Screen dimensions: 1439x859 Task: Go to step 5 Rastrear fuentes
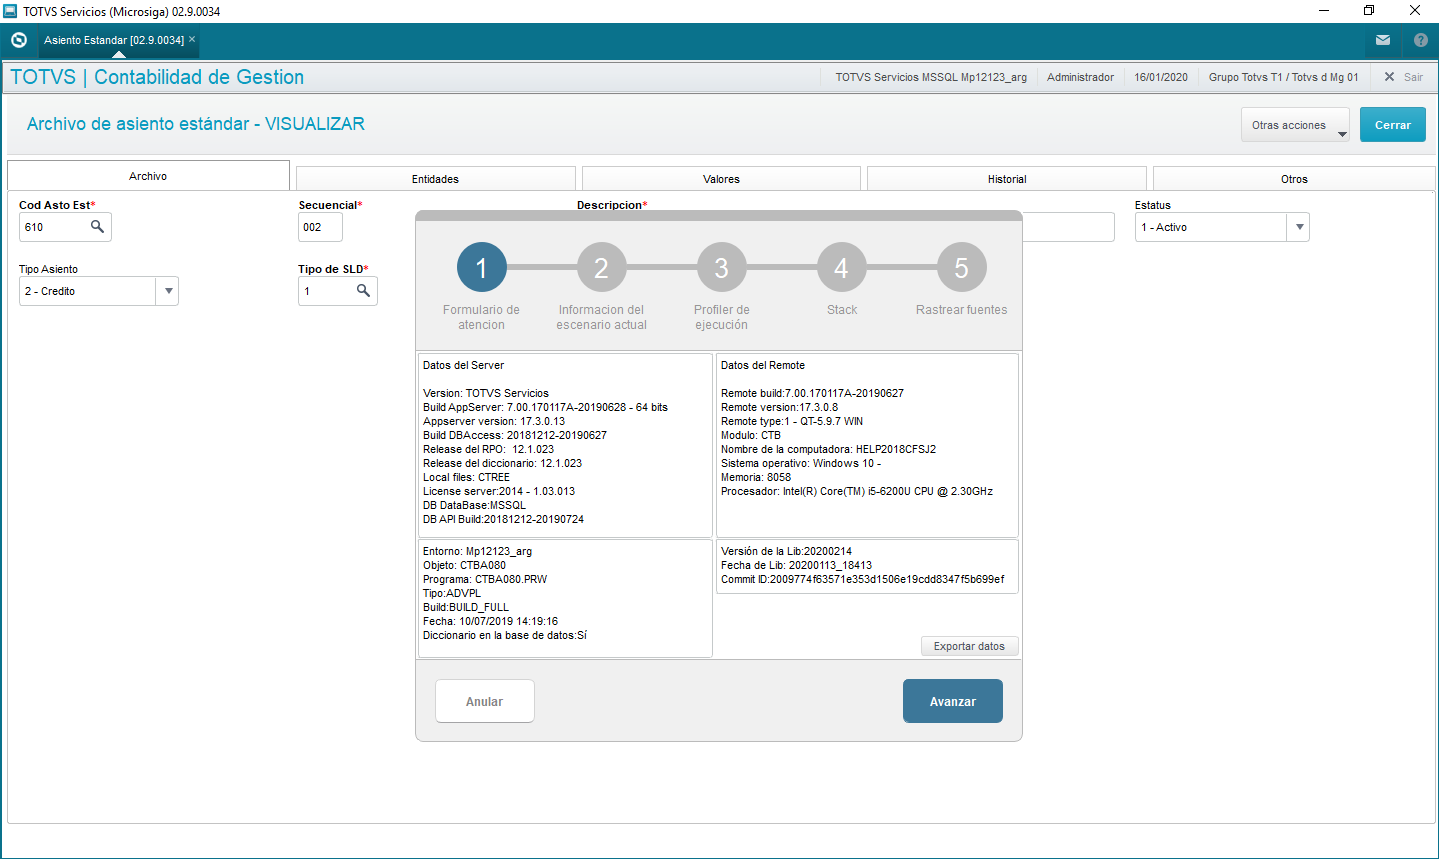(x=961, y=268)
